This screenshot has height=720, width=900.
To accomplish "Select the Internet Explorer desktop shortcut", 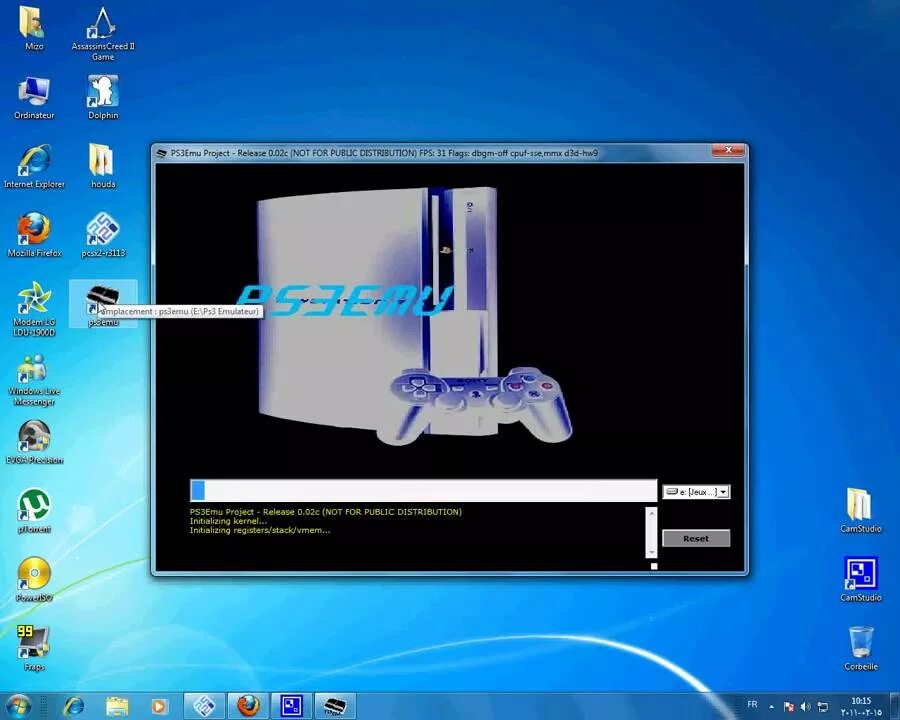I will pyautogui.click(x=34, y=166).
